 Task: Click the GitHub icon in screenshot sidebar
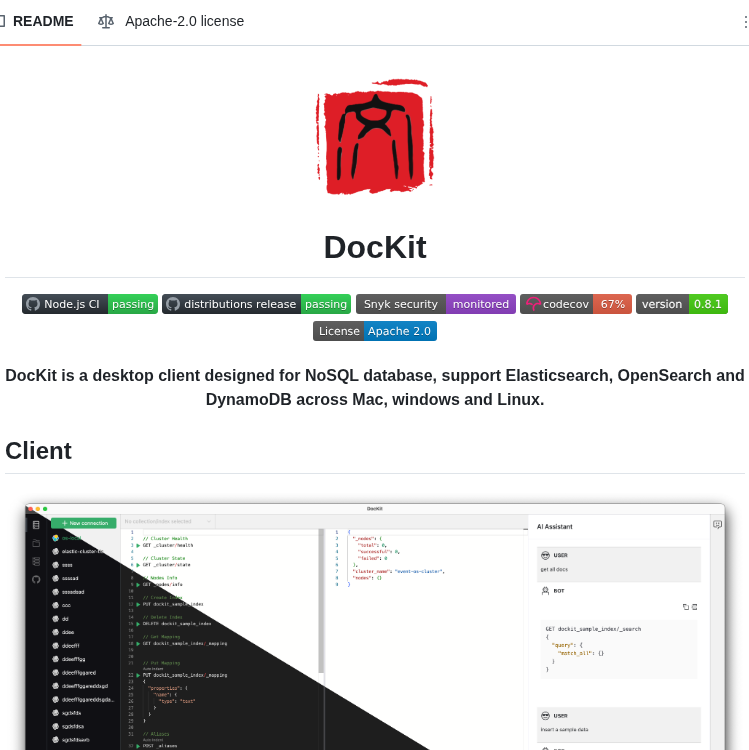(x=36, y=580)
